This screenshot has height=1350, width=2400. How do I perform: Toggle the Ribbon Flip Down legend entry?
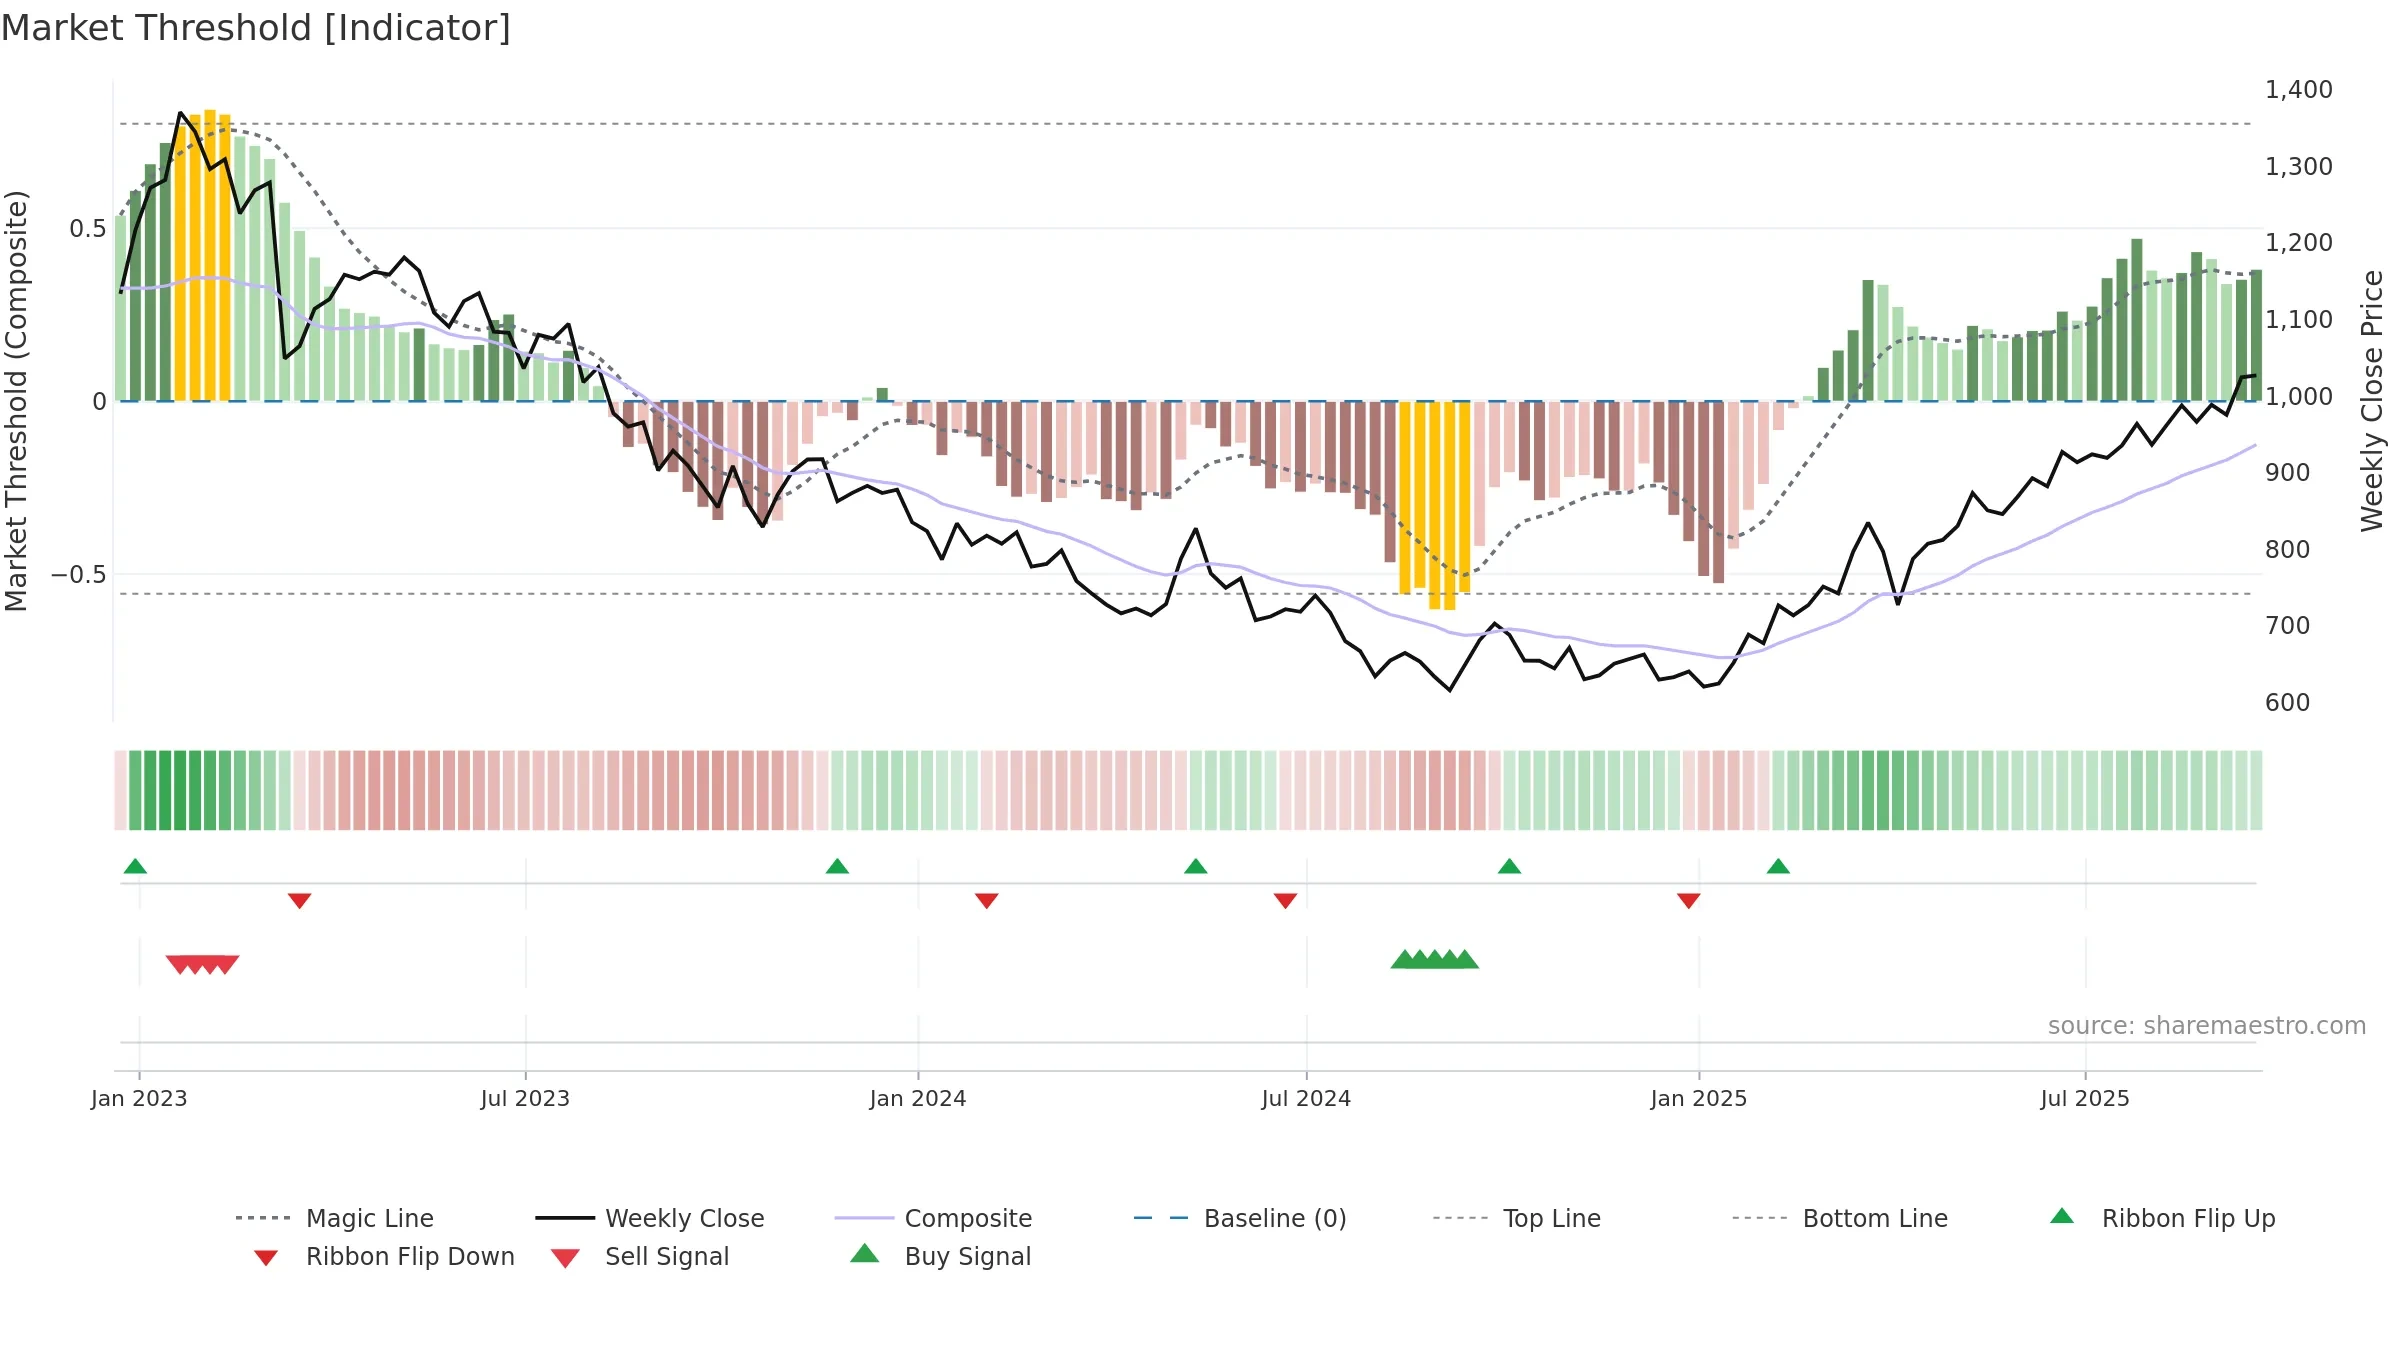click(x=384, y=1256)
